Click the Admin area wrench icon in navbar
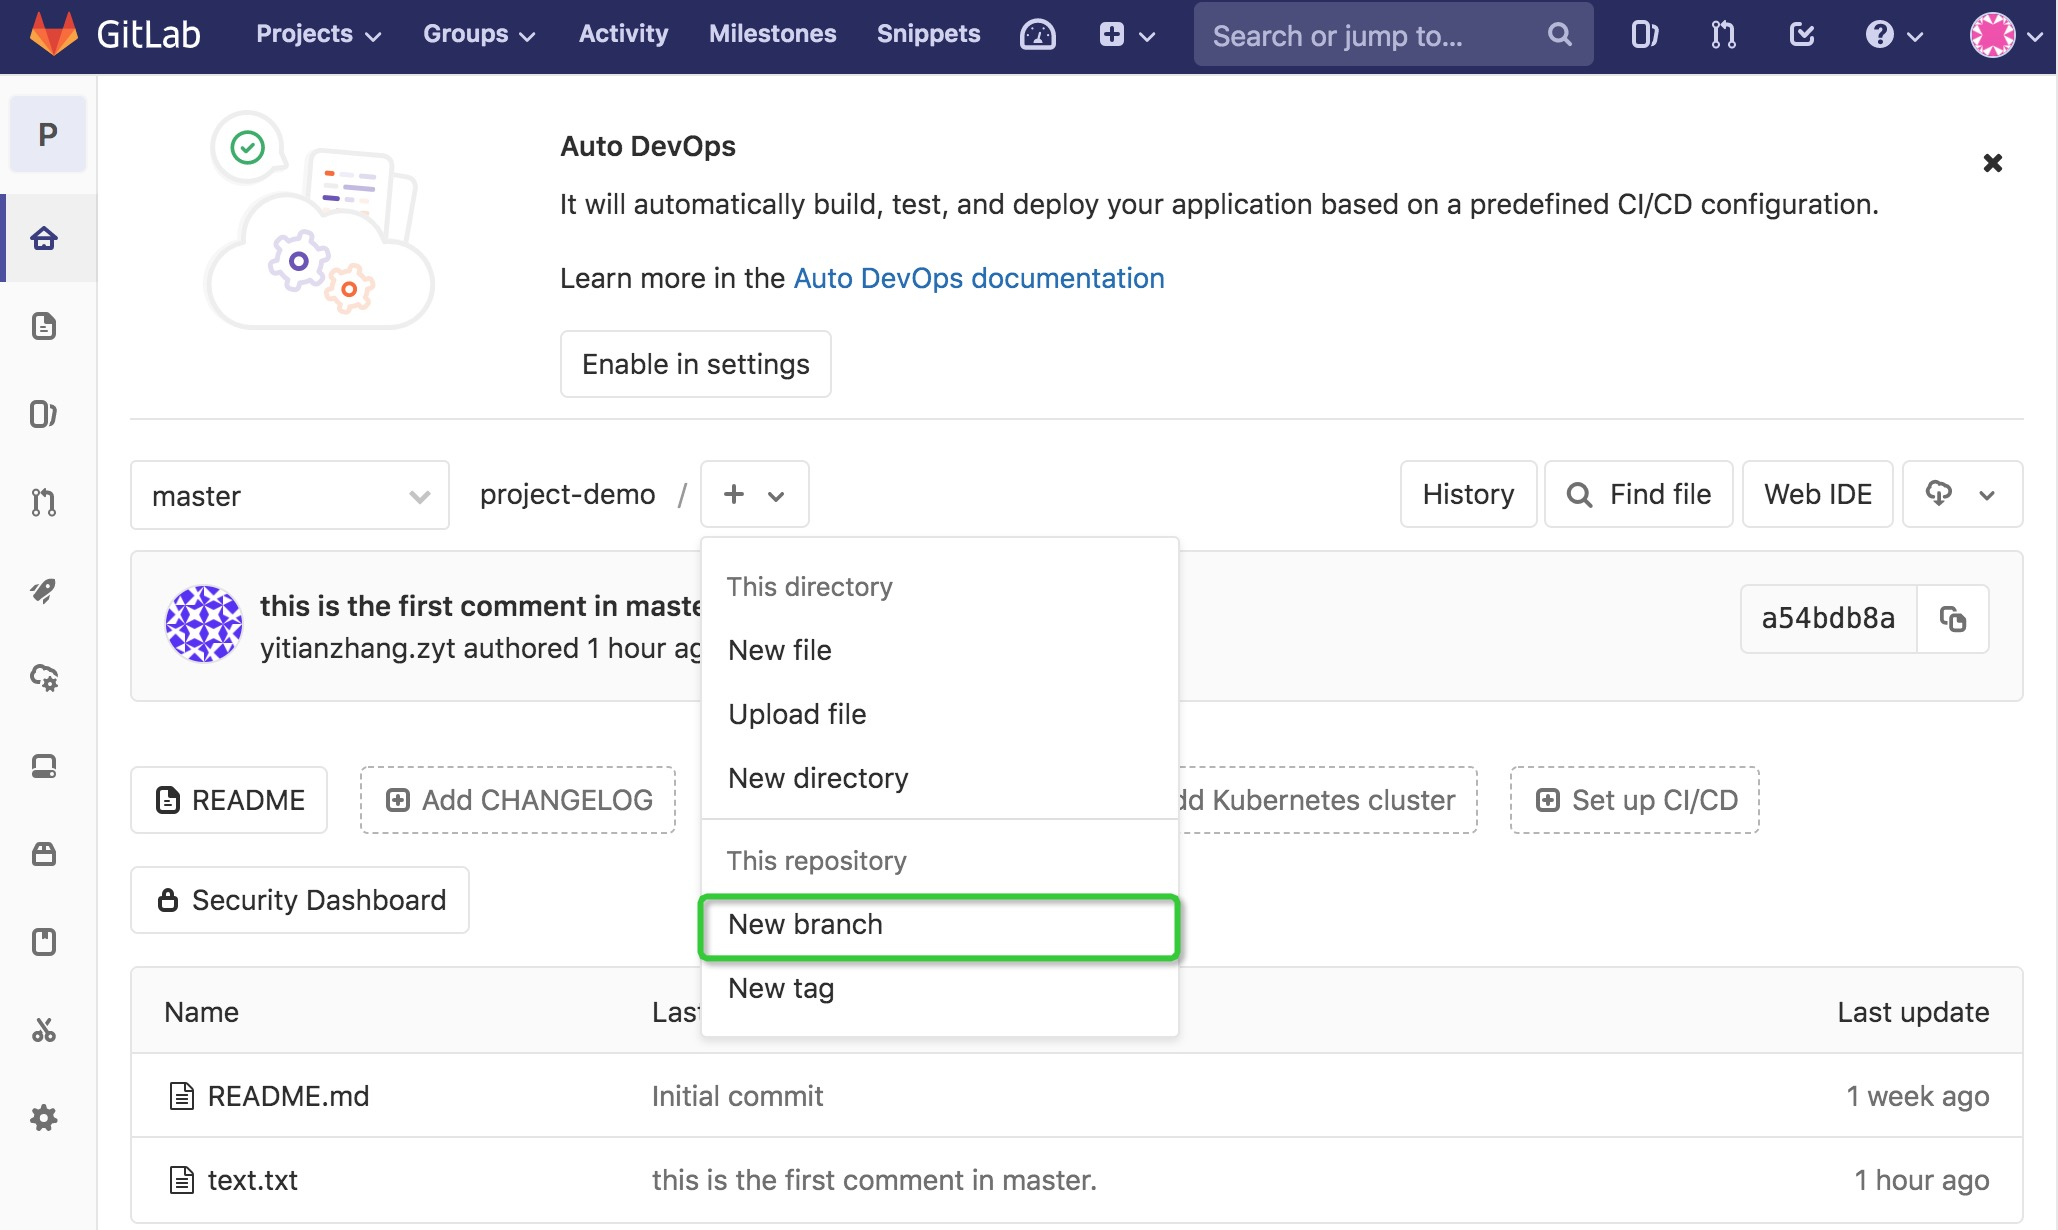The height and width of the screenshot is (1230, 2058). (x=1037, y=36)
